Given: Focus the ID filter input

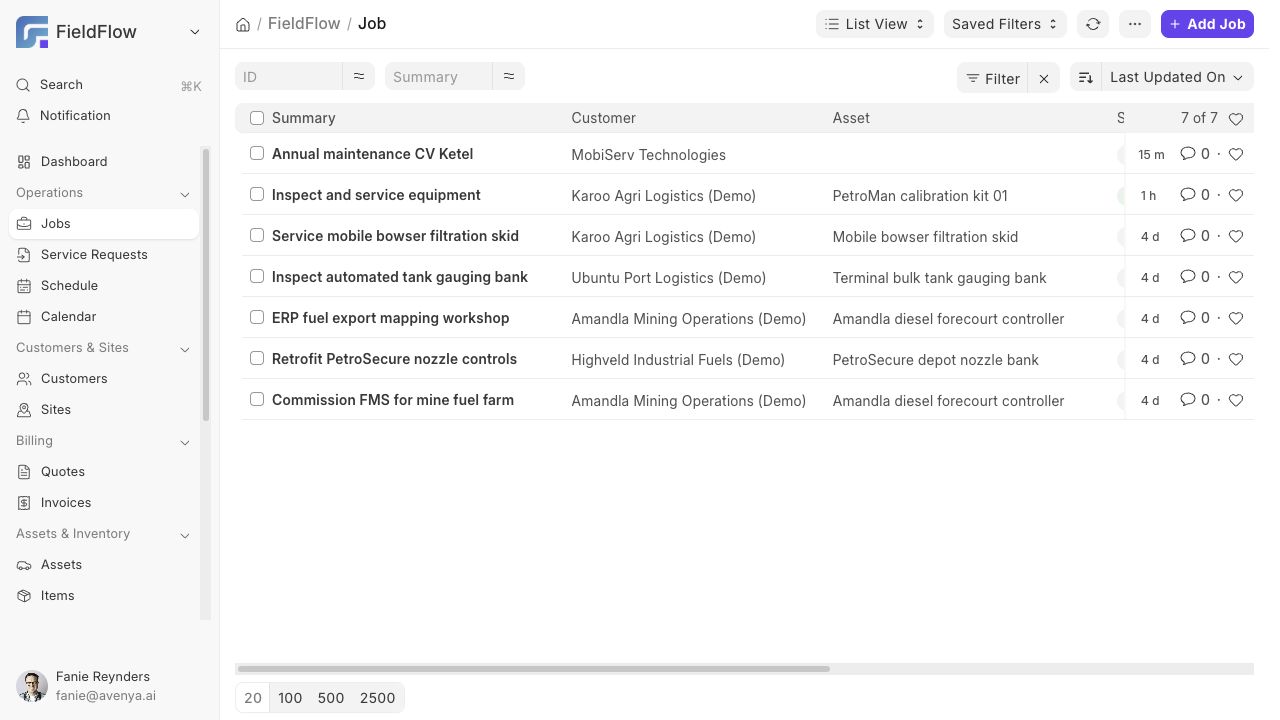Looking at the screenshot, I should 289,76.
